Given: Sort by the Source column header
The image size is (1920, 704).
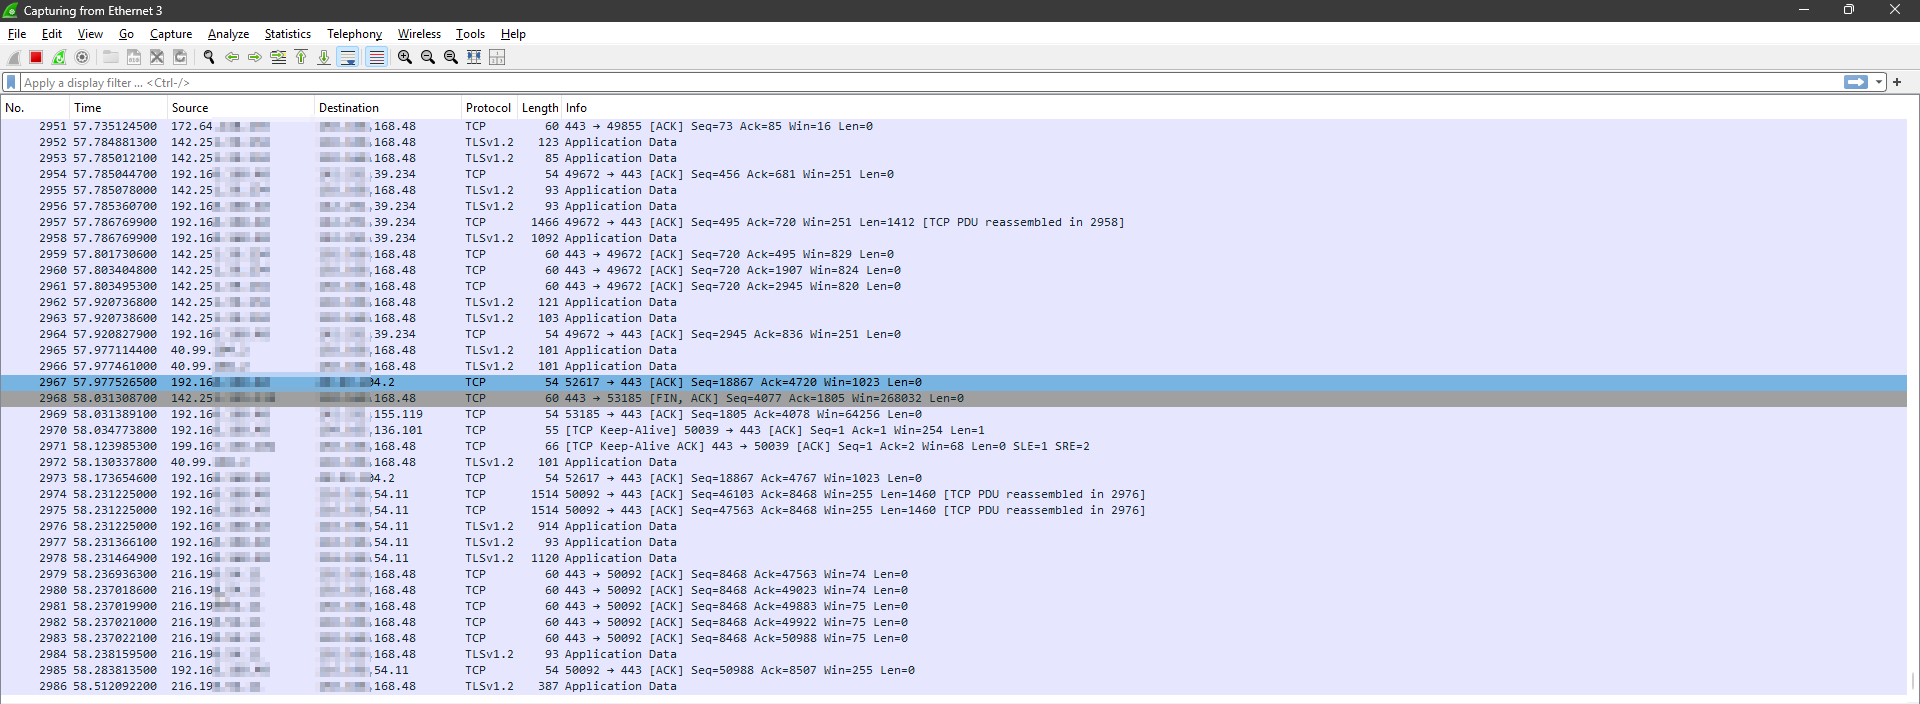Looking at the screenshot, I should 241,108.
